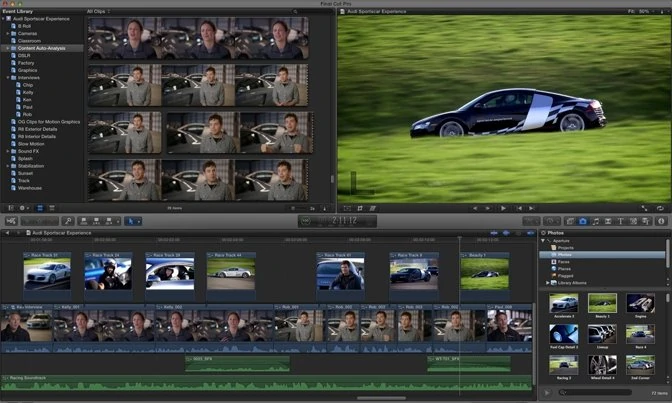This screenshot has width=672, height=403.
Task: Toggle timeline audio skimming button
Action: (506, 233)
